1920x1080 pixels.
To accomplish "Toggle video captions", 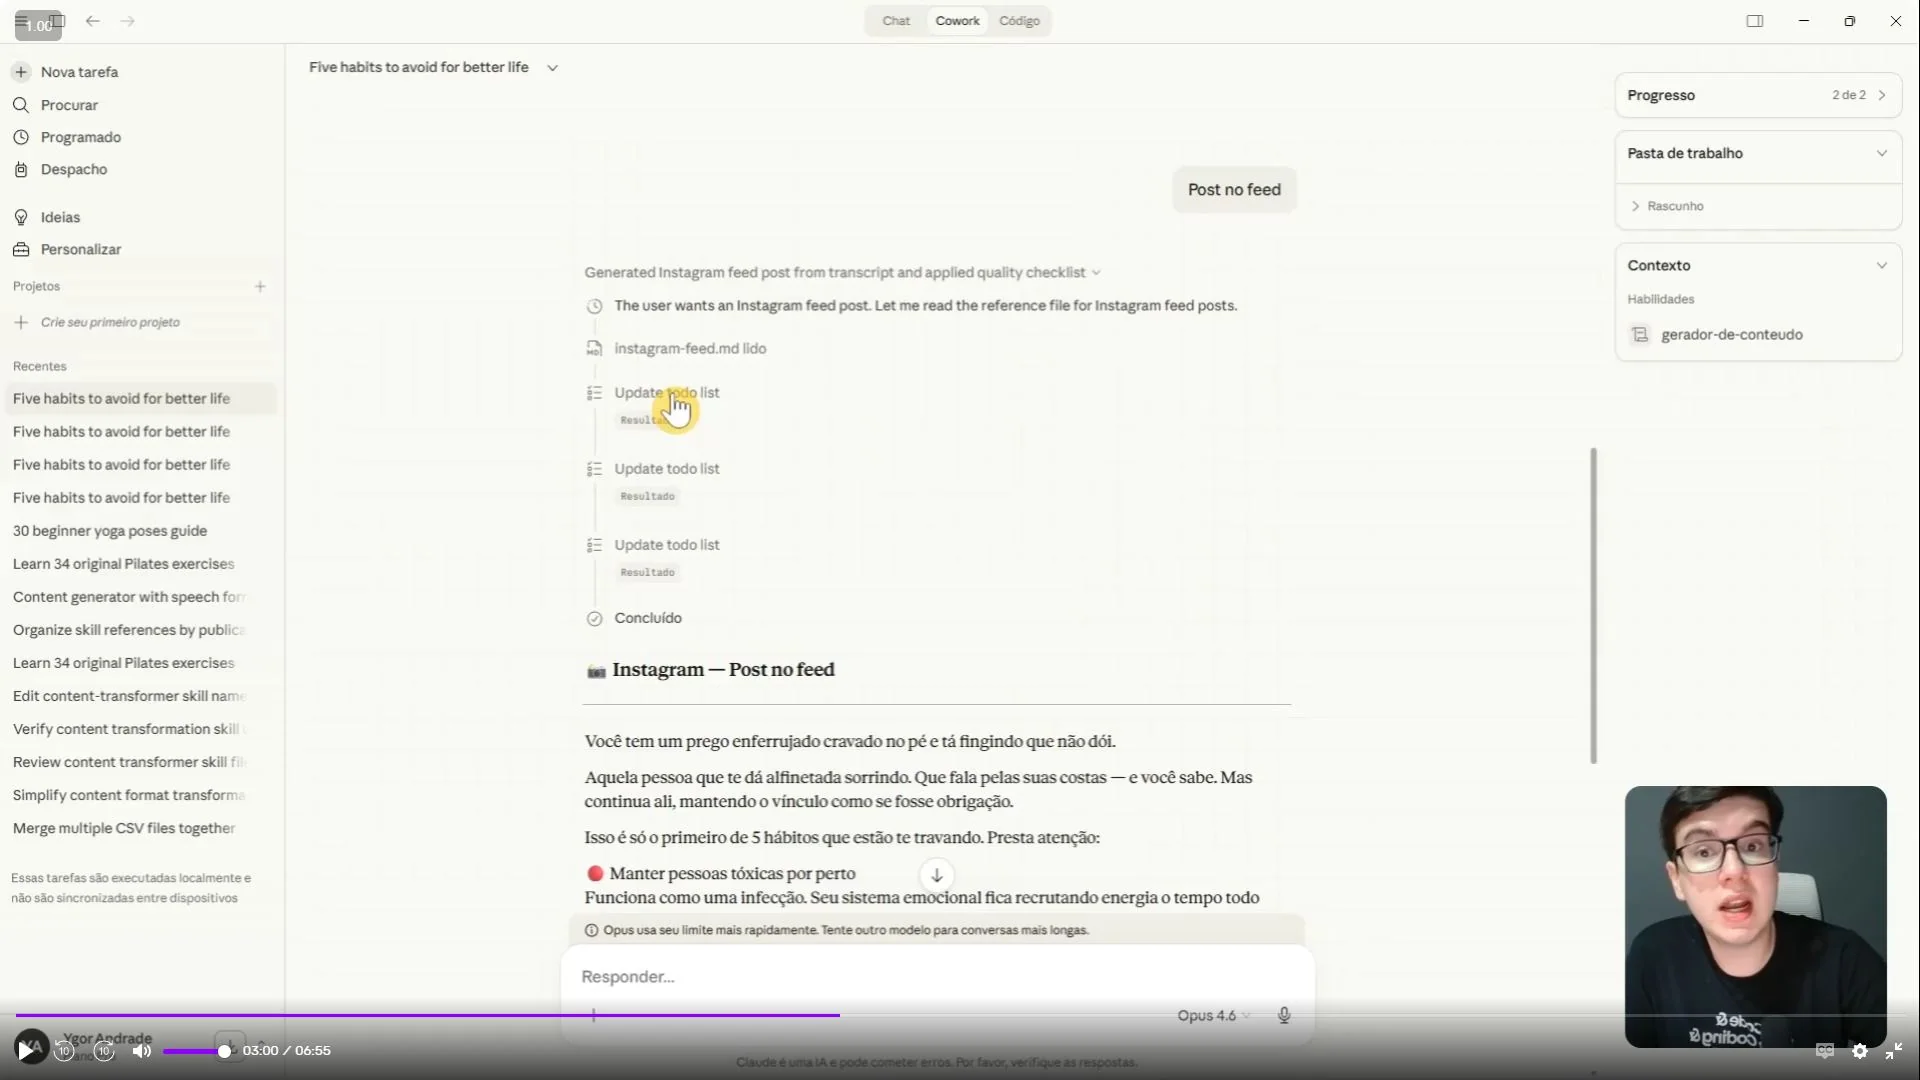I will click(x=1825, y=1051).
